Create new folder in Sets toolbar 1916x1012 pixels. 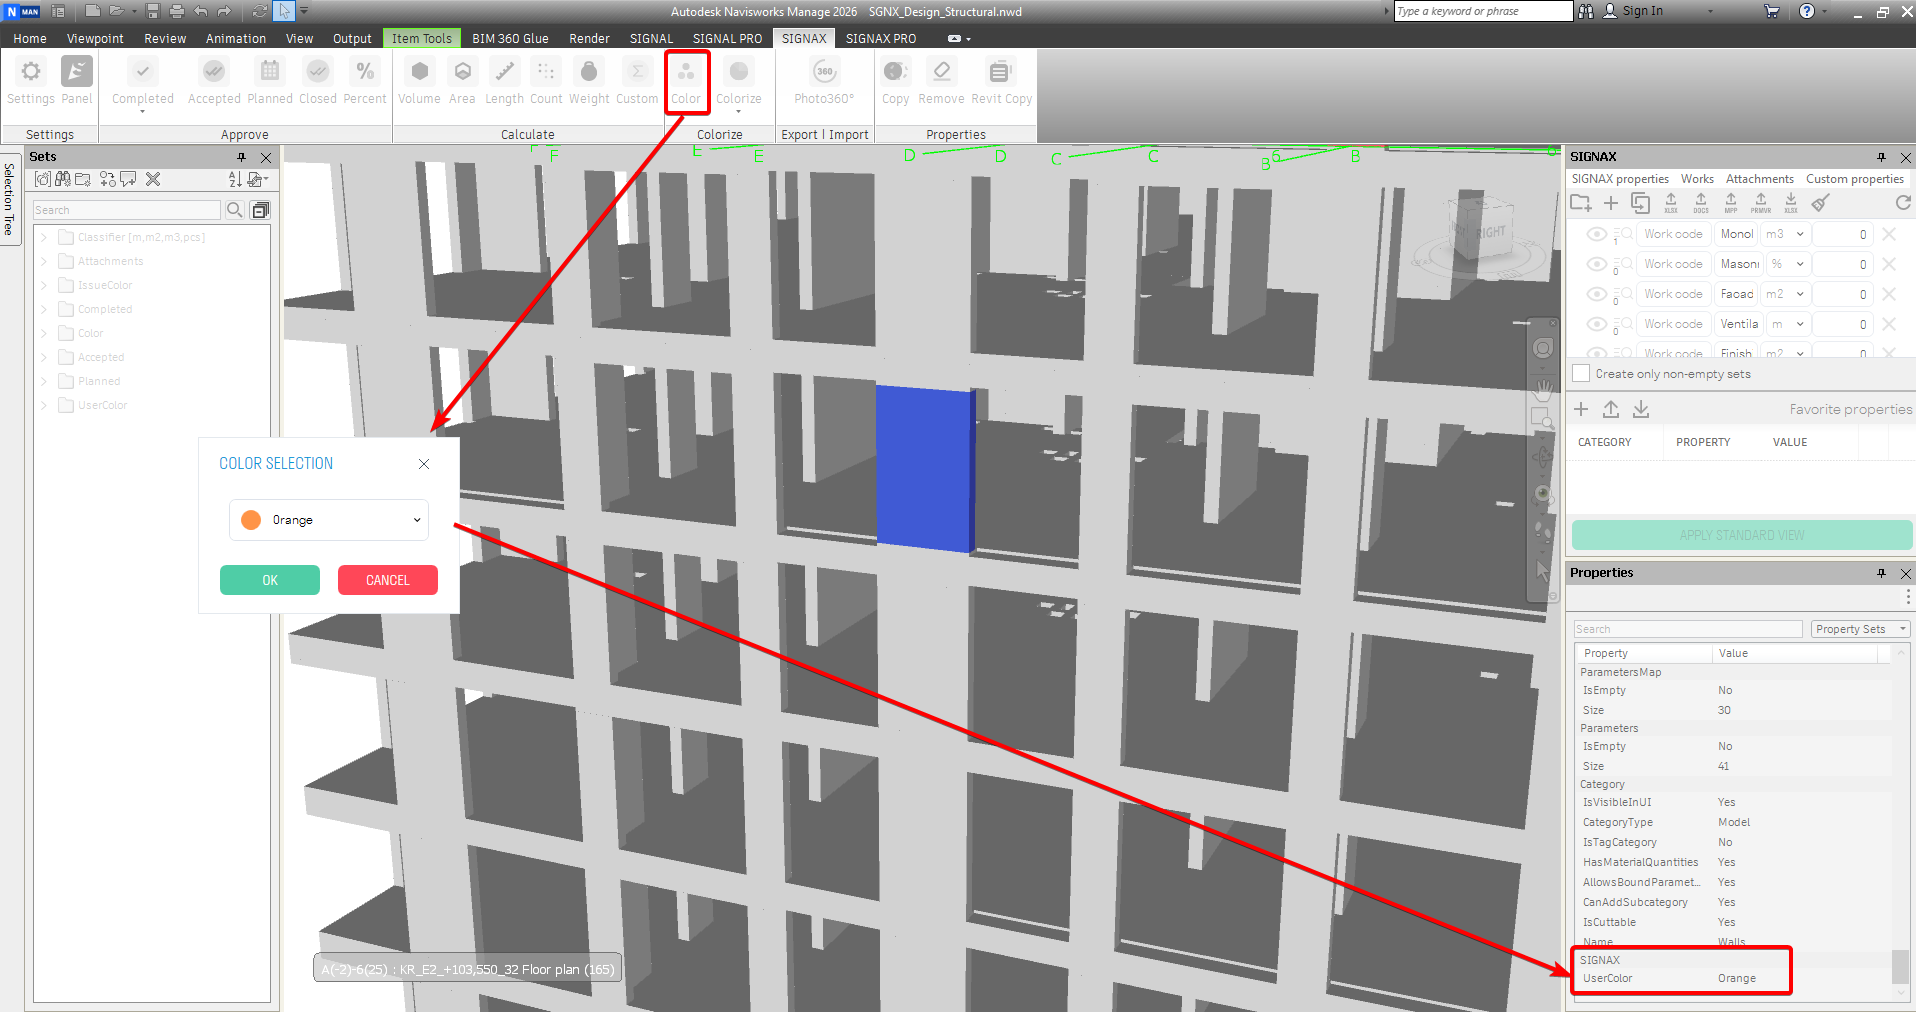click(x=83, y=179)
